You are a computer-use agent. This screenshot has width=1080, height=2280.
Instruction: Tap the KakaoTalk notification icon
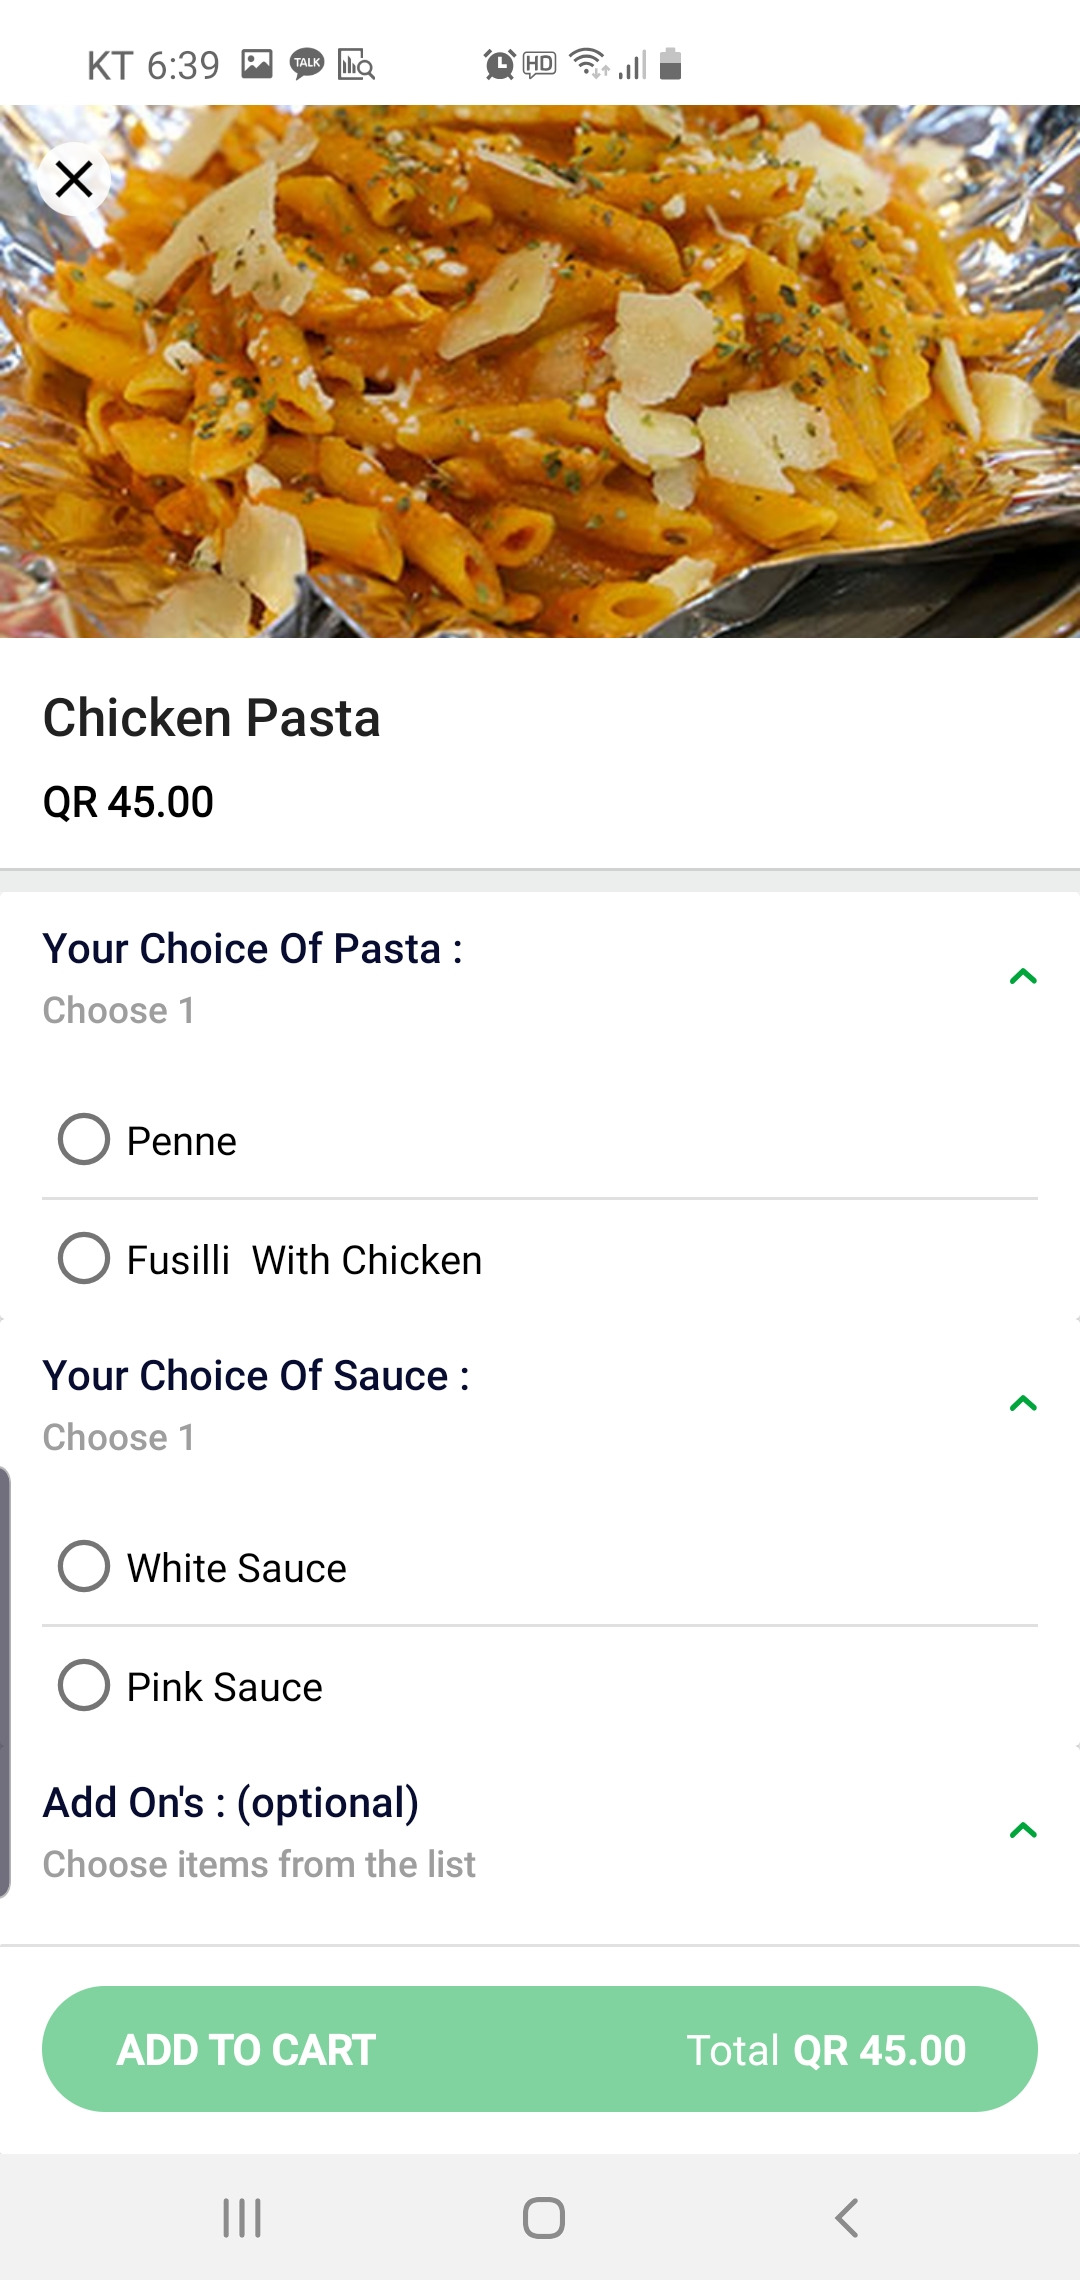pyautogui.click(x=307, y=64)
